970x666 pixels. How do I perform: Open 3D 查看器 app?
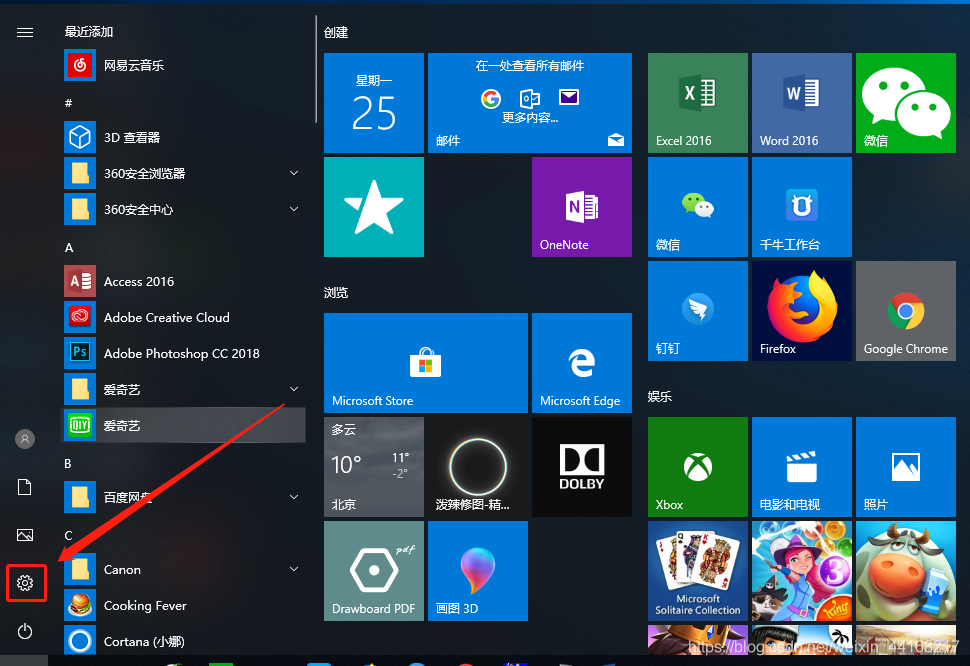(x=185, y=137)
